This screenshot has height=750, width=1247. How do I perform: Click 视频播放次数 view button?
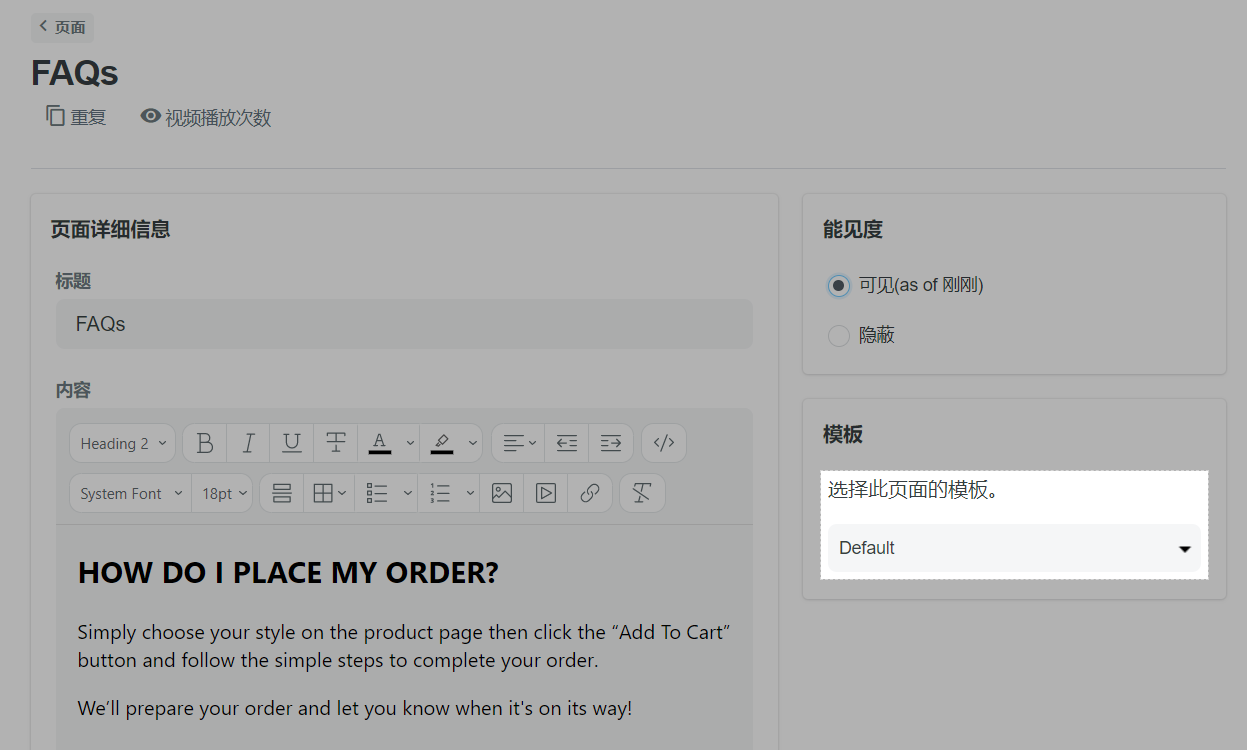click(x=206, y=117)
